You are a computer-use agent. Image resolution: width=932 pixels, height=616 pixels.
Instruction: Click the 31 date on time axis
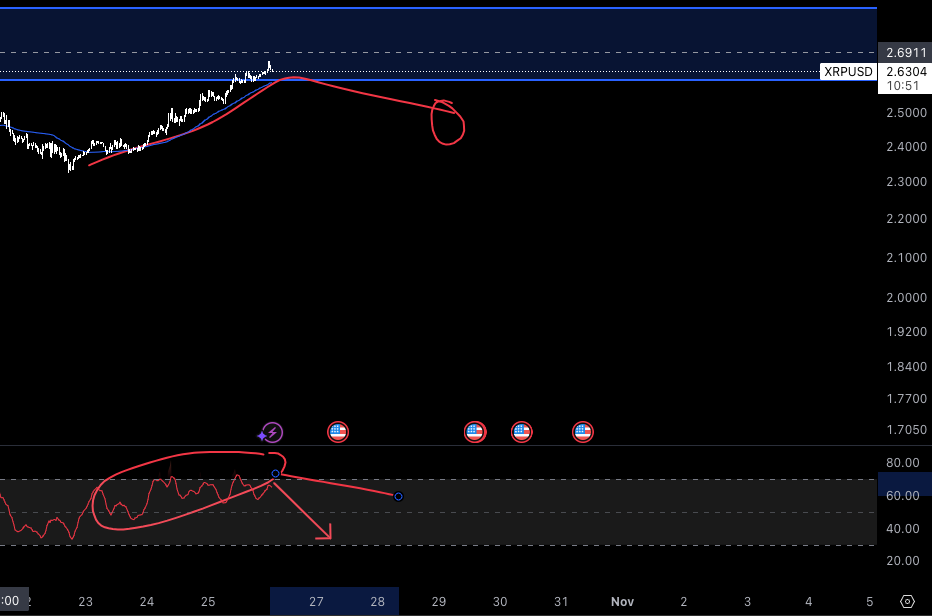(x=561, y=601)
